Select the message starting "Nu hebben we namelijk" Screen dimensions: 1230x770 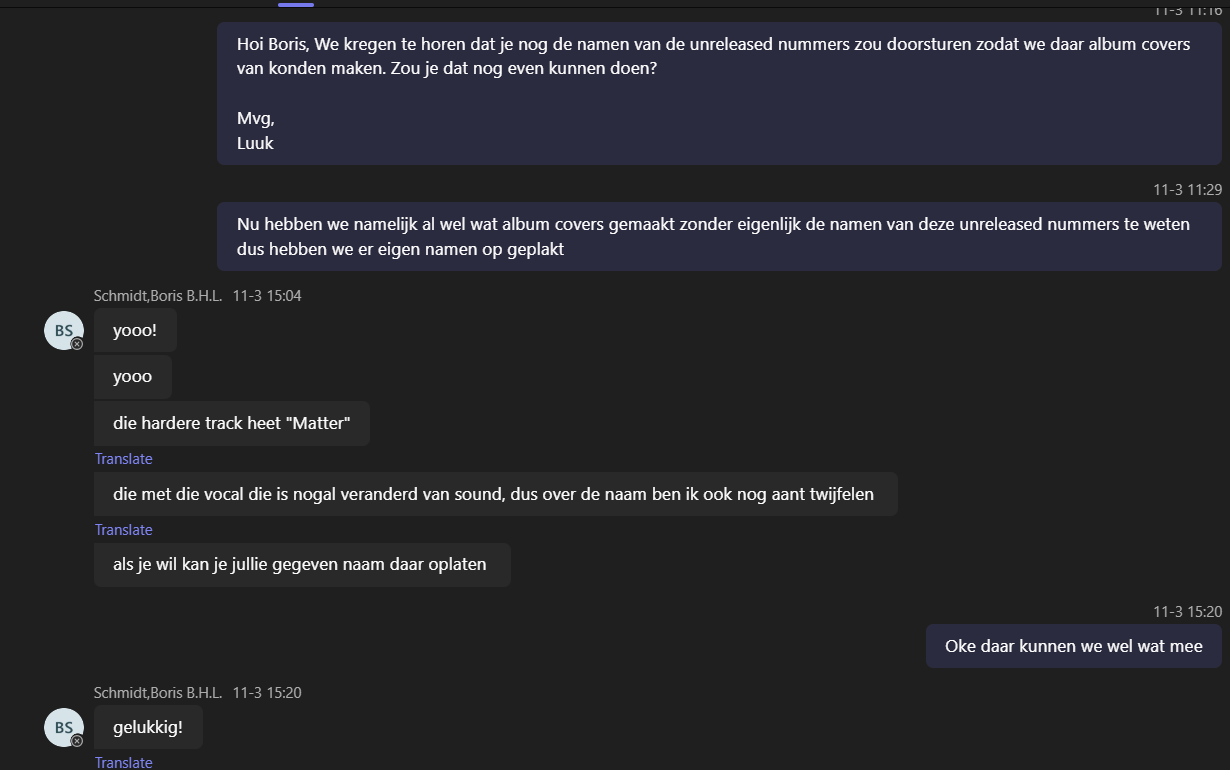(x=718, y=236)
